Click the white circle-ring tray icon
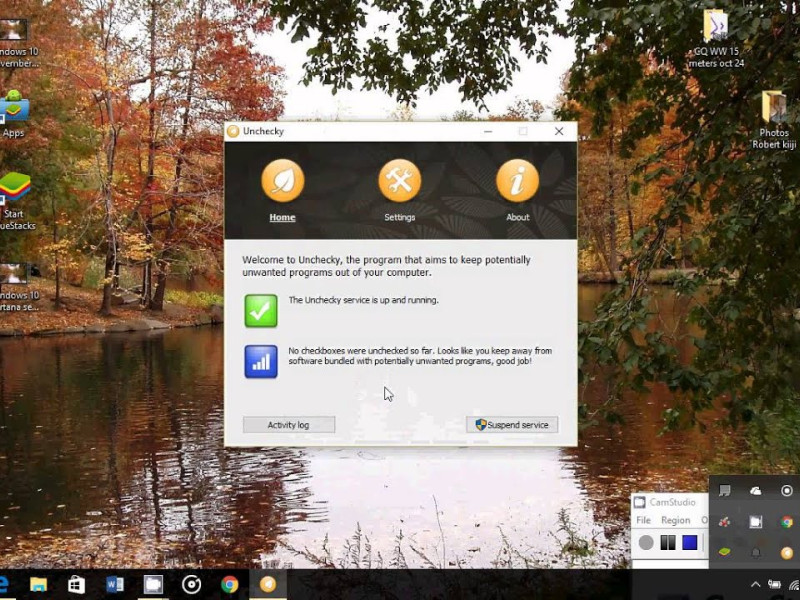 [787, 491]
